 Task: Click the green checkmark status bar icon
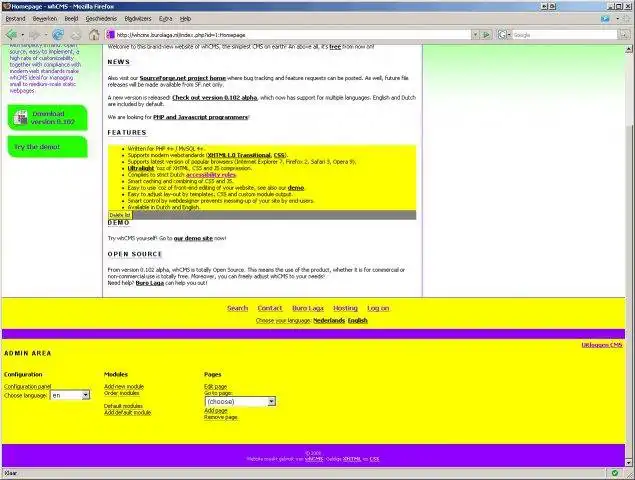615,473
